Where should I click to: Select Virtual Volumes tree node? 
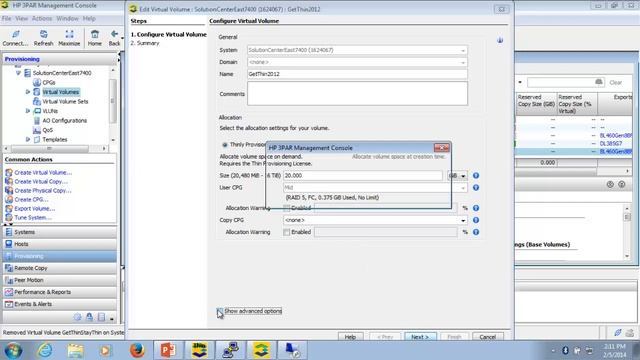pos(61,92)
